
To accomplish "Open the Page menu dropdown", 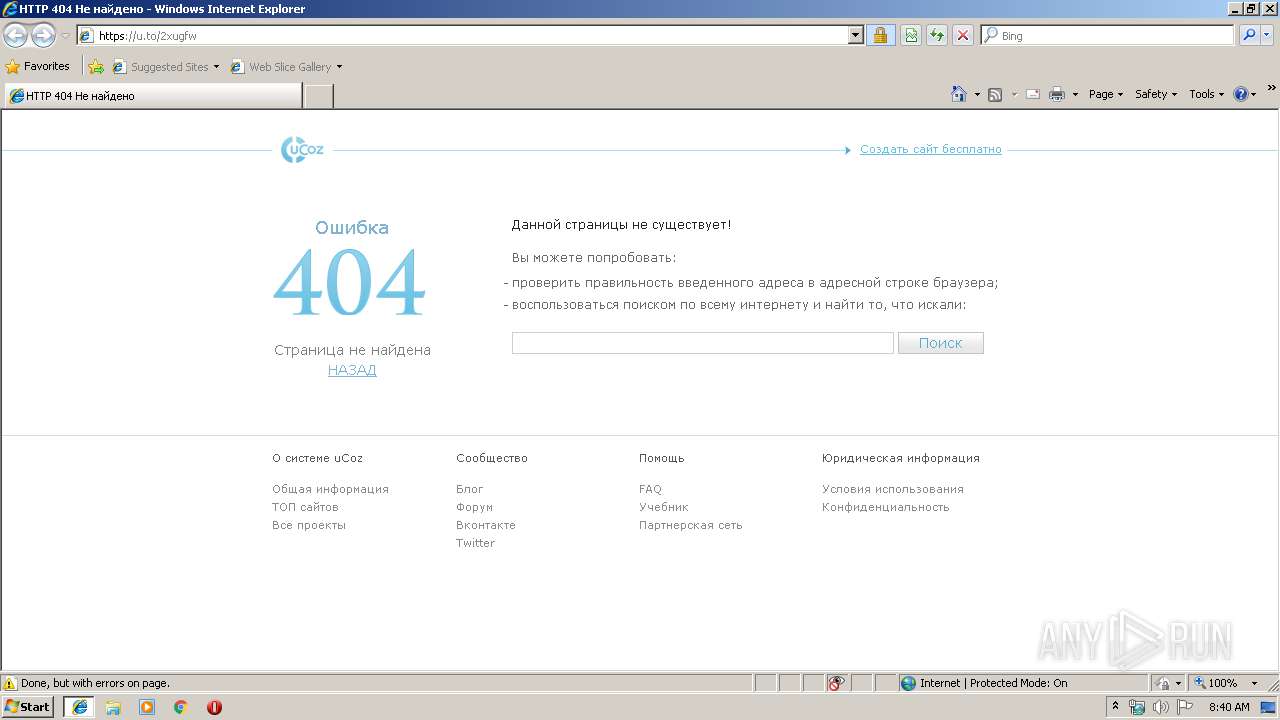I will click(1106, 94).
